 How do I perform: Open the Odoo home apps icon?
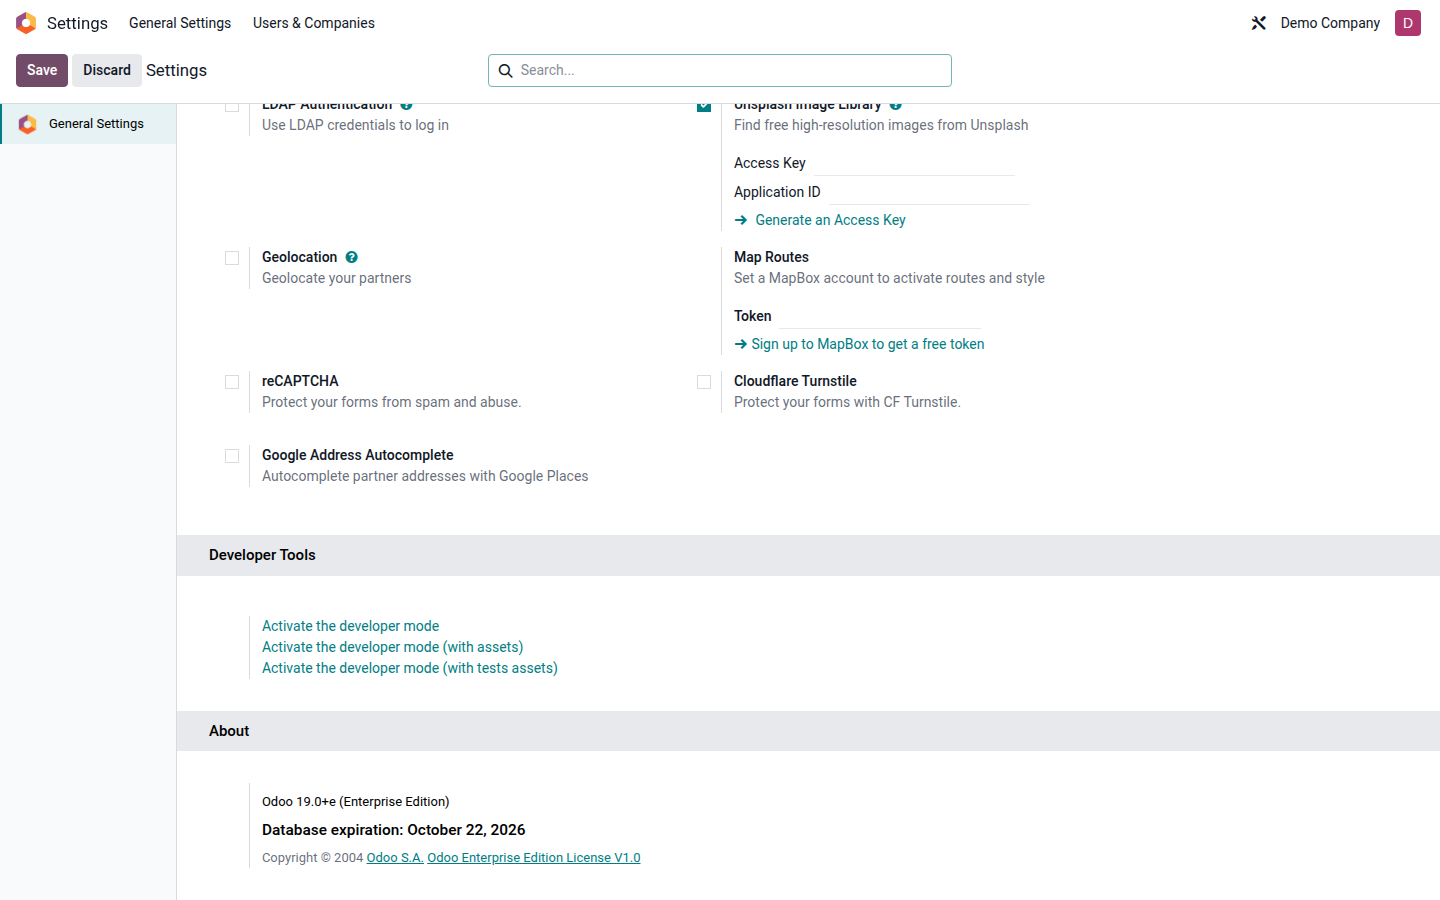[x=26, y=23]
